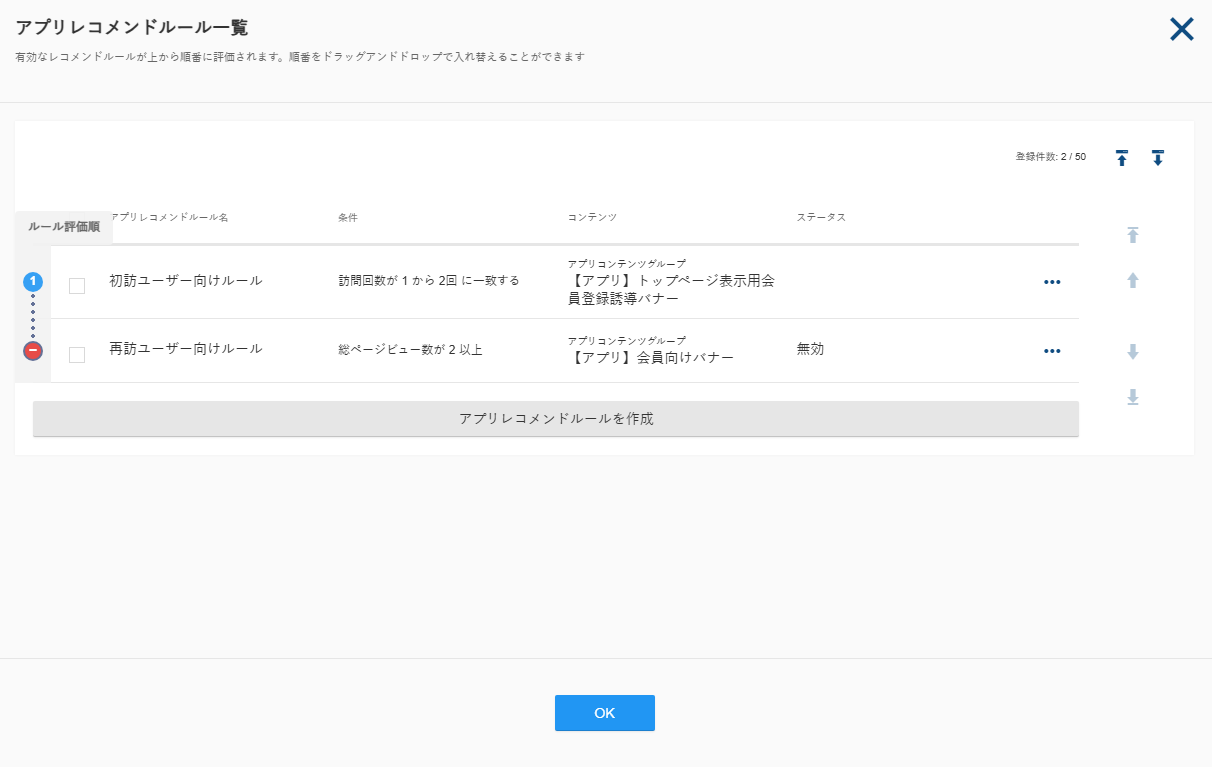Click condition 訪問回数が 1 から 2回 に一致する

[429, 281]
